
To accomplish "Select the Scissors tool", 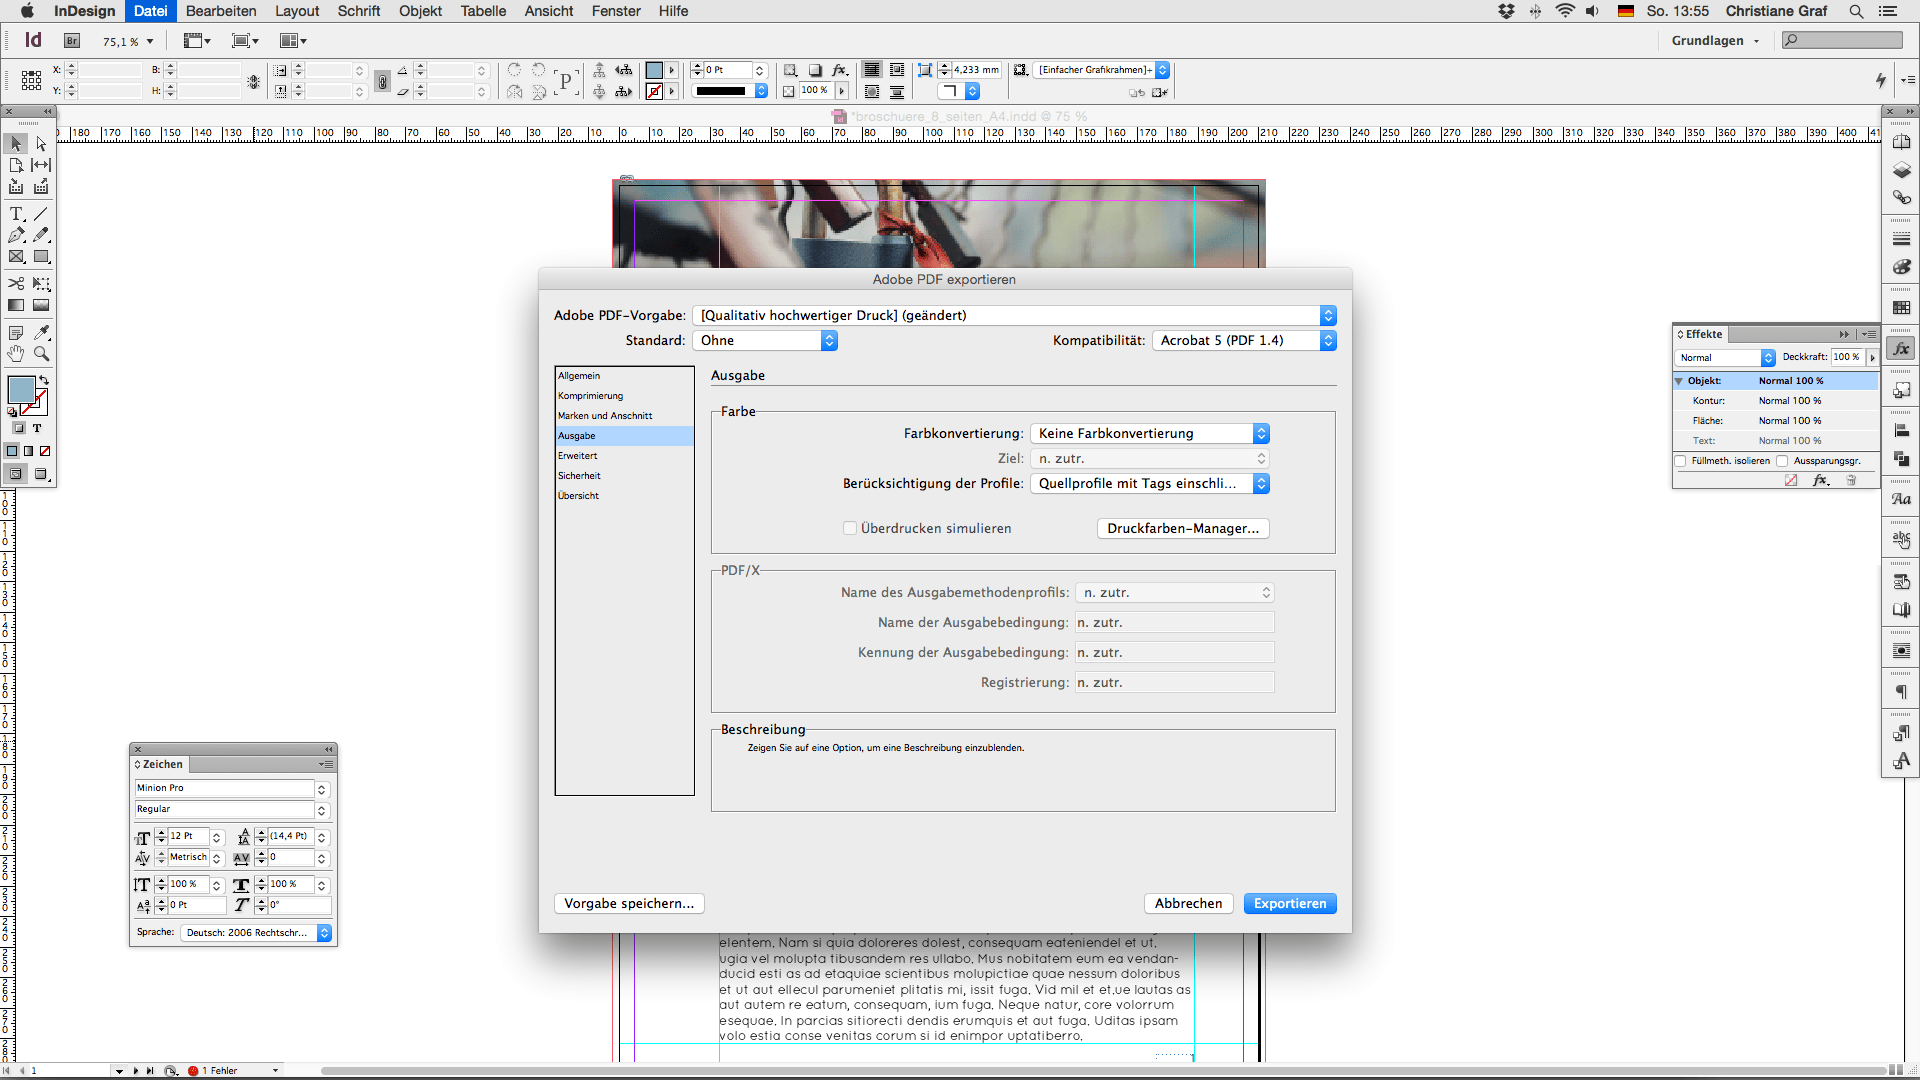I will 16,284.
